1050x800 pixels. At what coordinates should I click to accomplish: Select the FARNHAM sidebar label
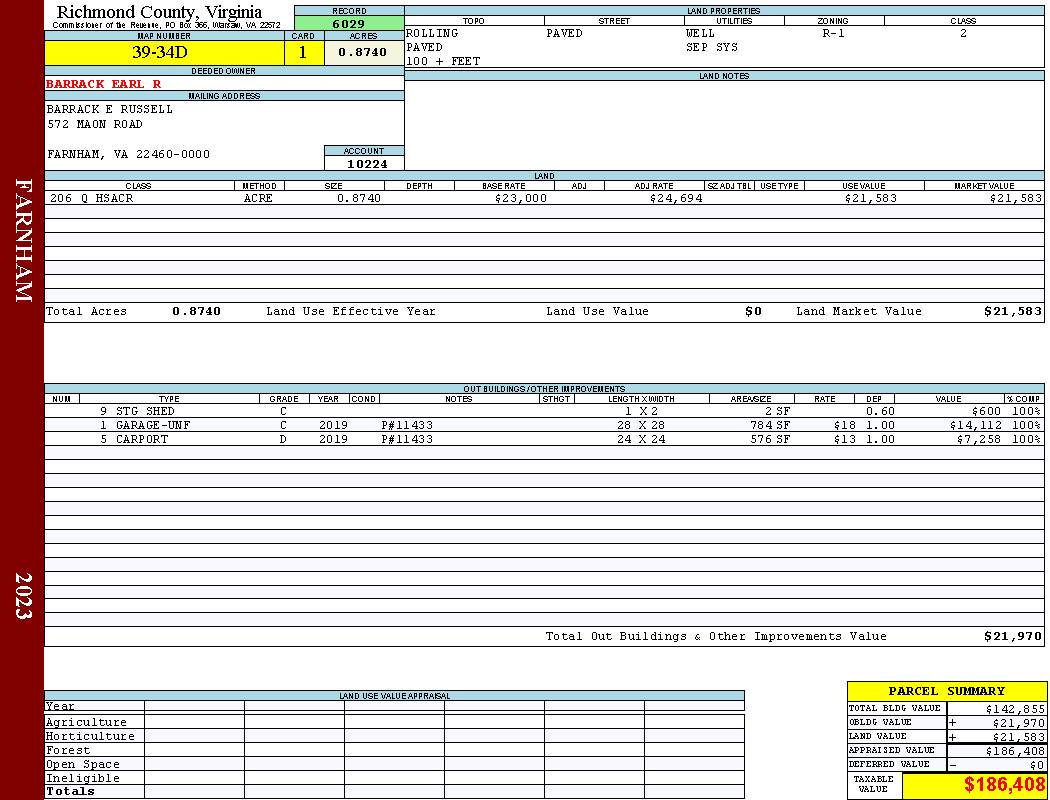tap(23, 240)
